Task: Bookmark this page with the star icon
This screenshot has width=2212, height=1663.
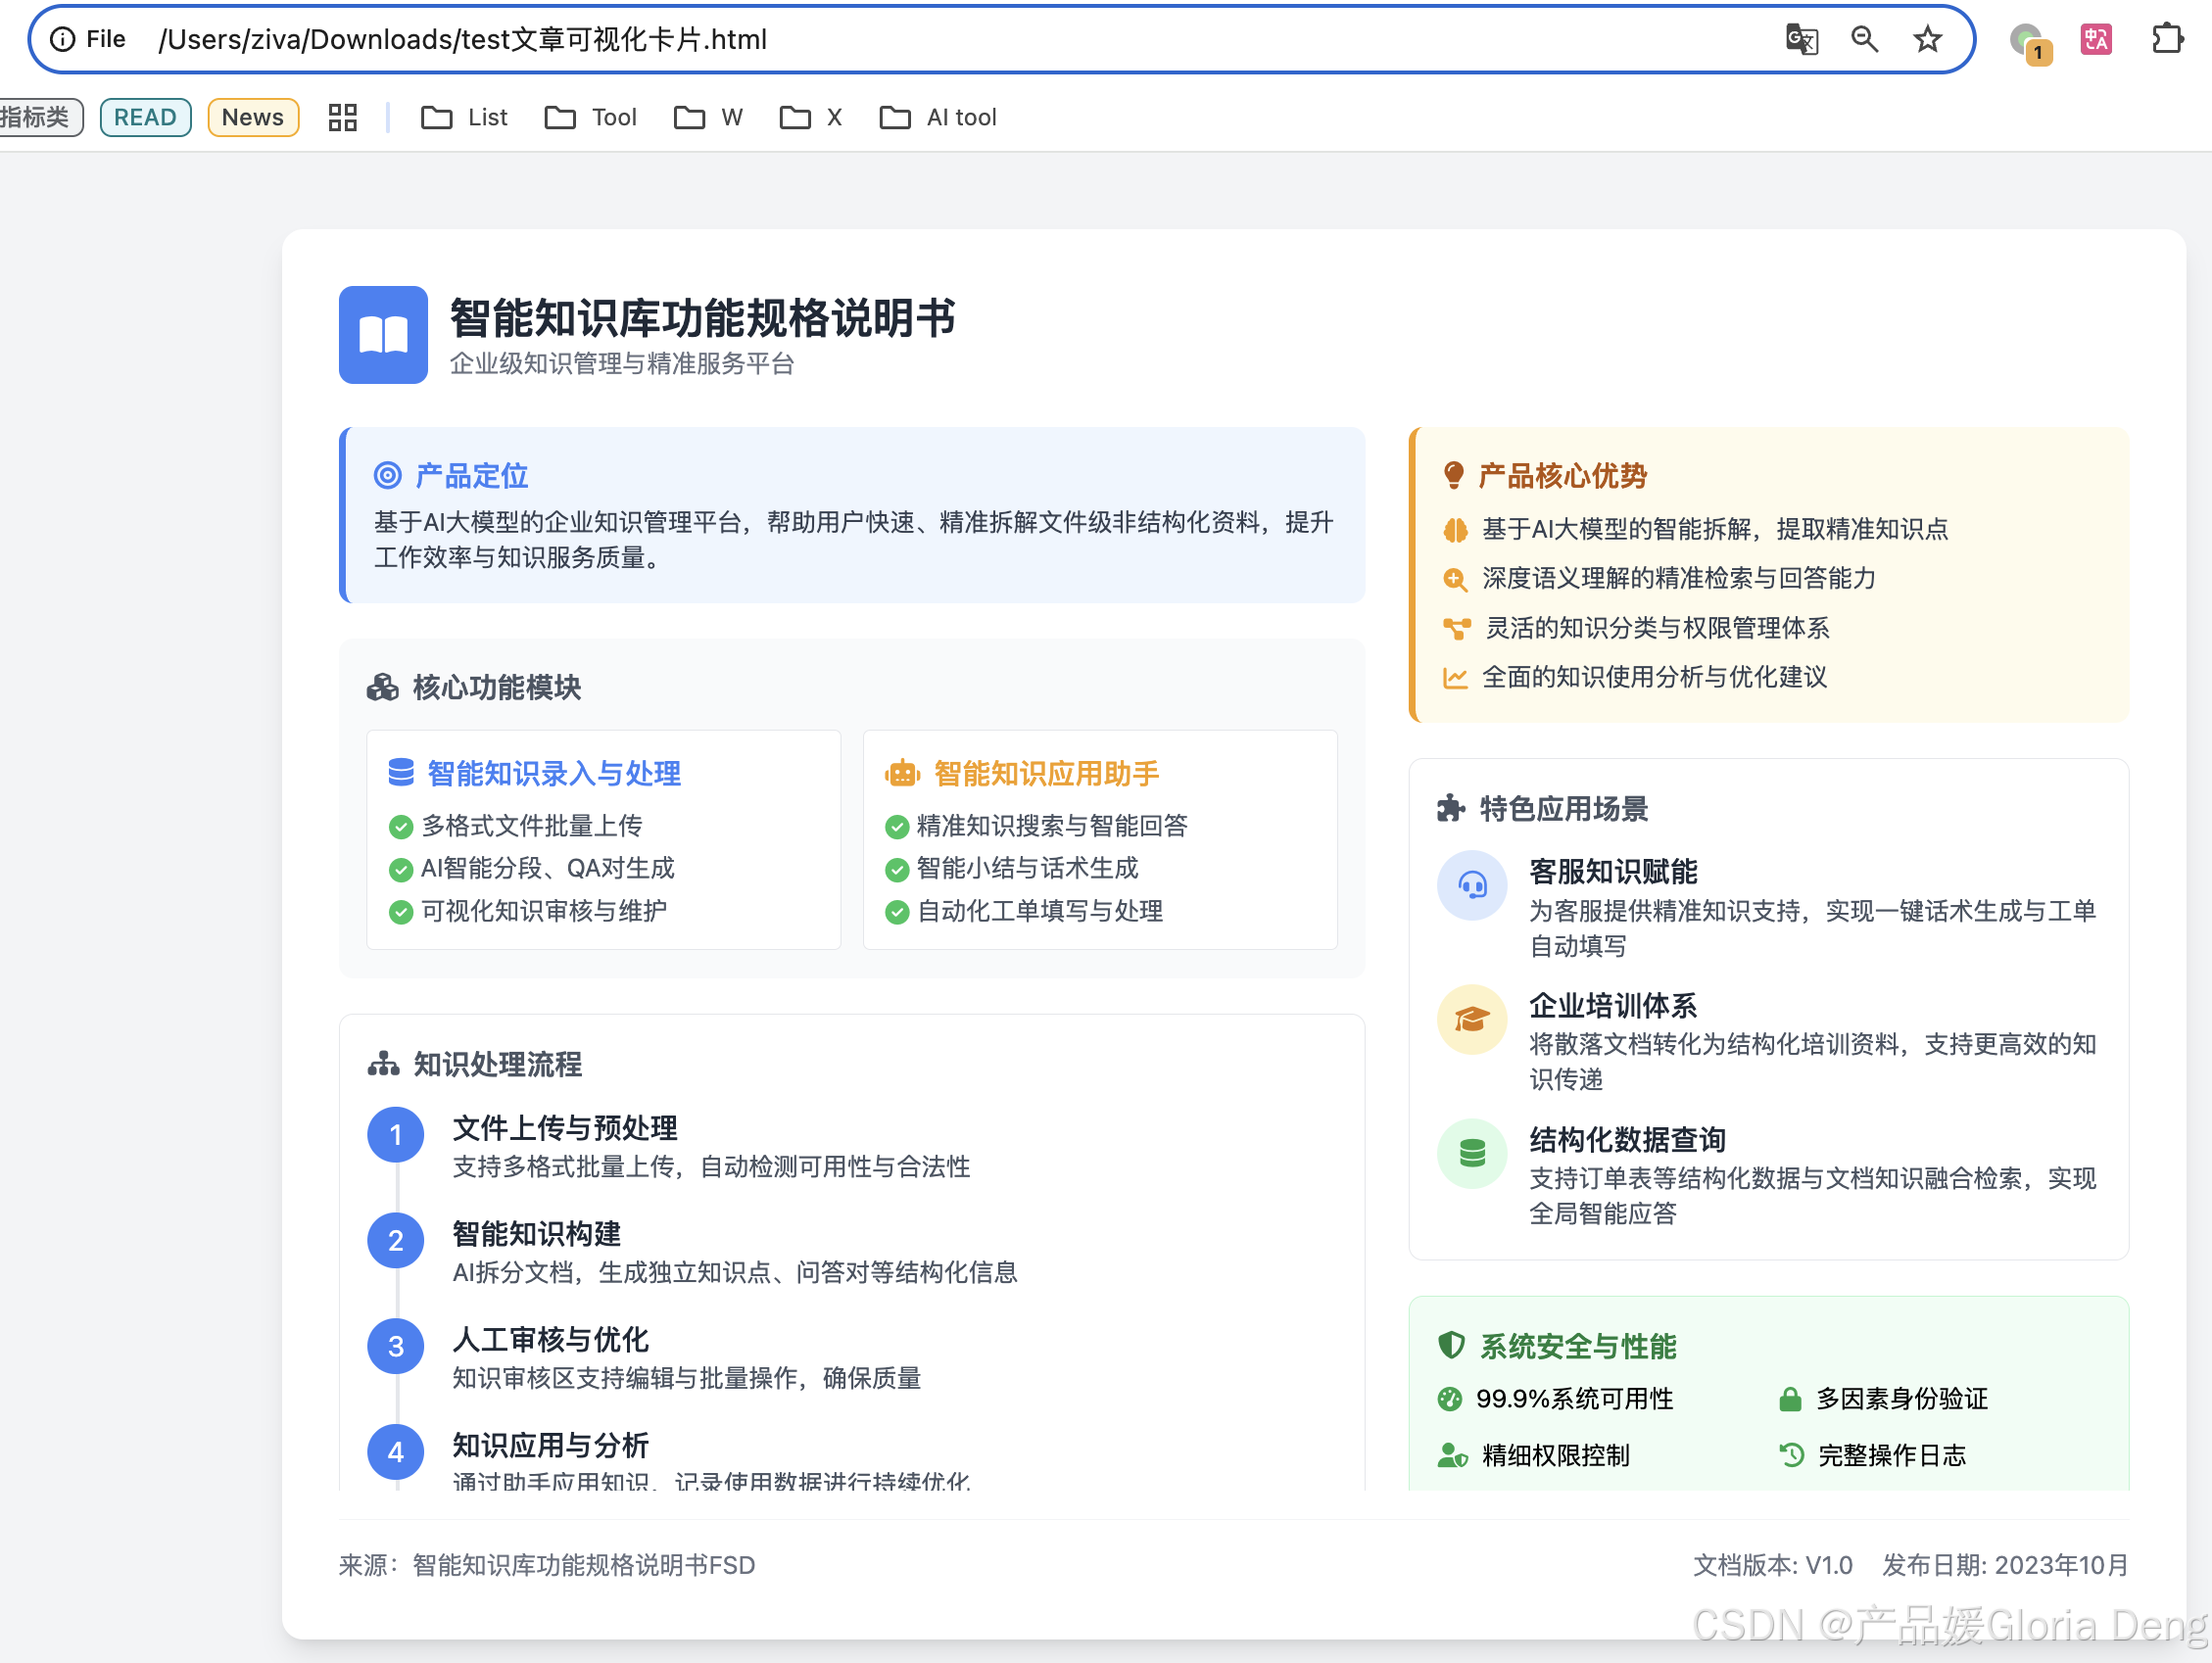Action: (1927, 39)
